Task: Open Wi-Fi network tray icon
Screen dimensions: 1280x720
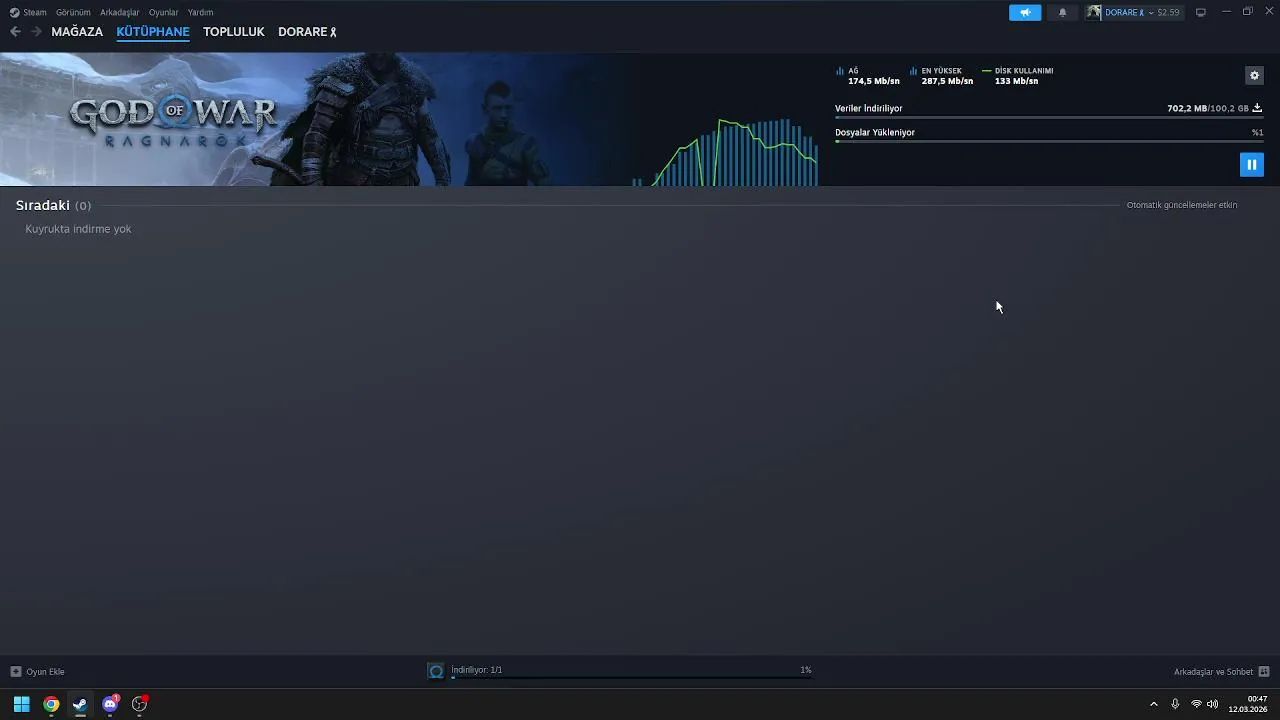Action: click(x=1196, y=704)
